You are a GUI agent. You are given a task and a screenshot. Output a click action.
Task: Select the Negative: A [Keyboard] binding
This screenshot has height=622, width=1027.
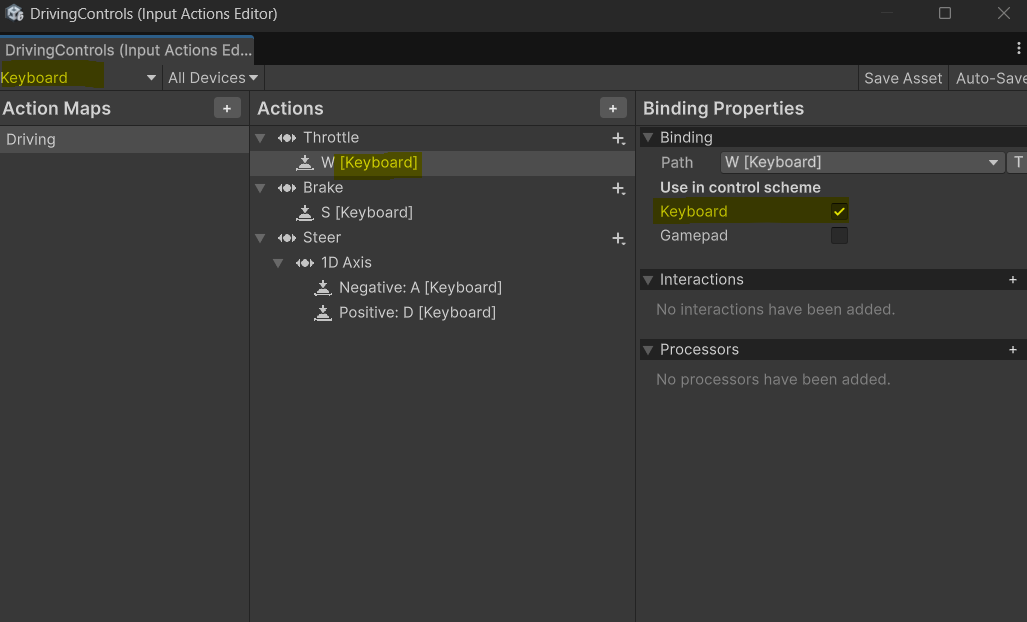[x=420, y=288]
